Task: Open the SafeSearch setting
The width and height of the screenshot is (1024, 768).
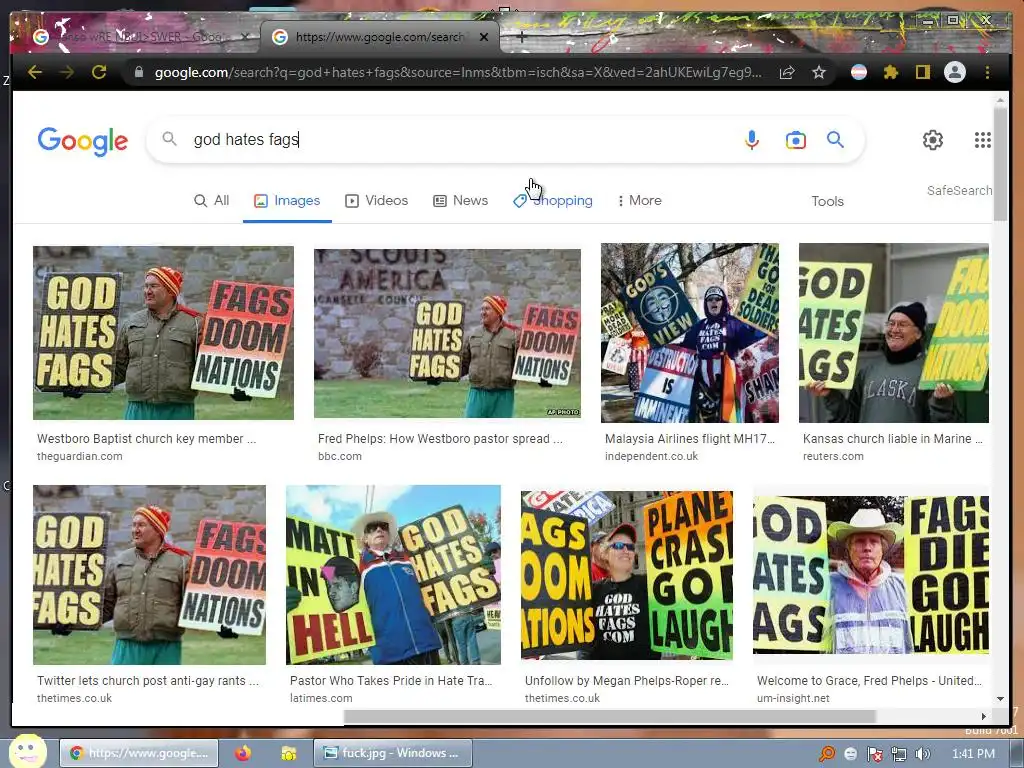Action: (959, 191)
